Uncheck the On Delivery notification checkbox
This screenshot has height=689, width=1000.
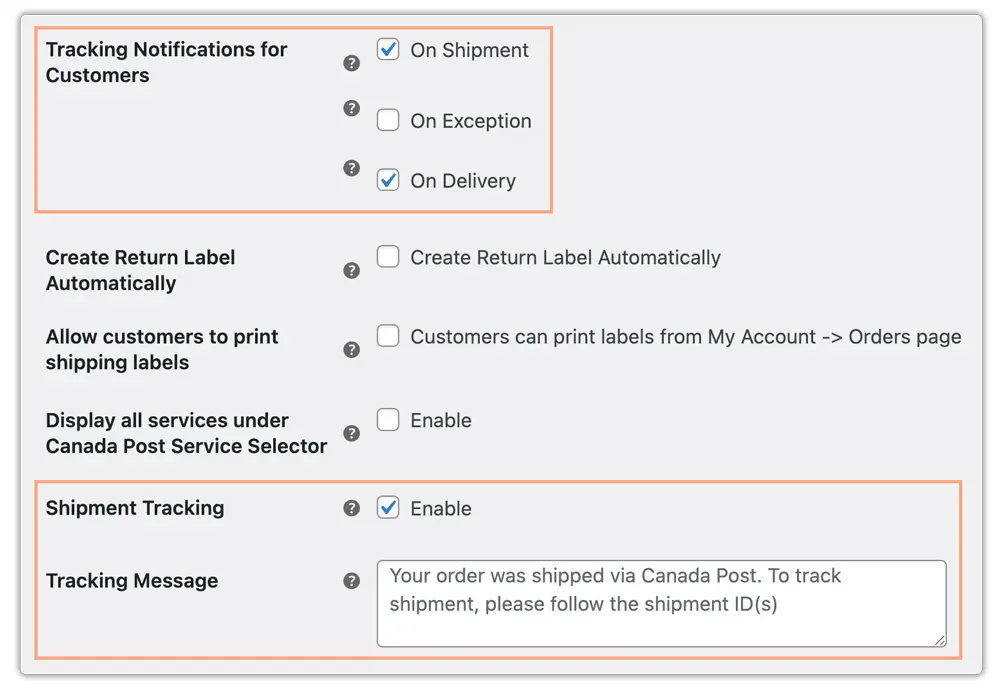pos(388,180)
